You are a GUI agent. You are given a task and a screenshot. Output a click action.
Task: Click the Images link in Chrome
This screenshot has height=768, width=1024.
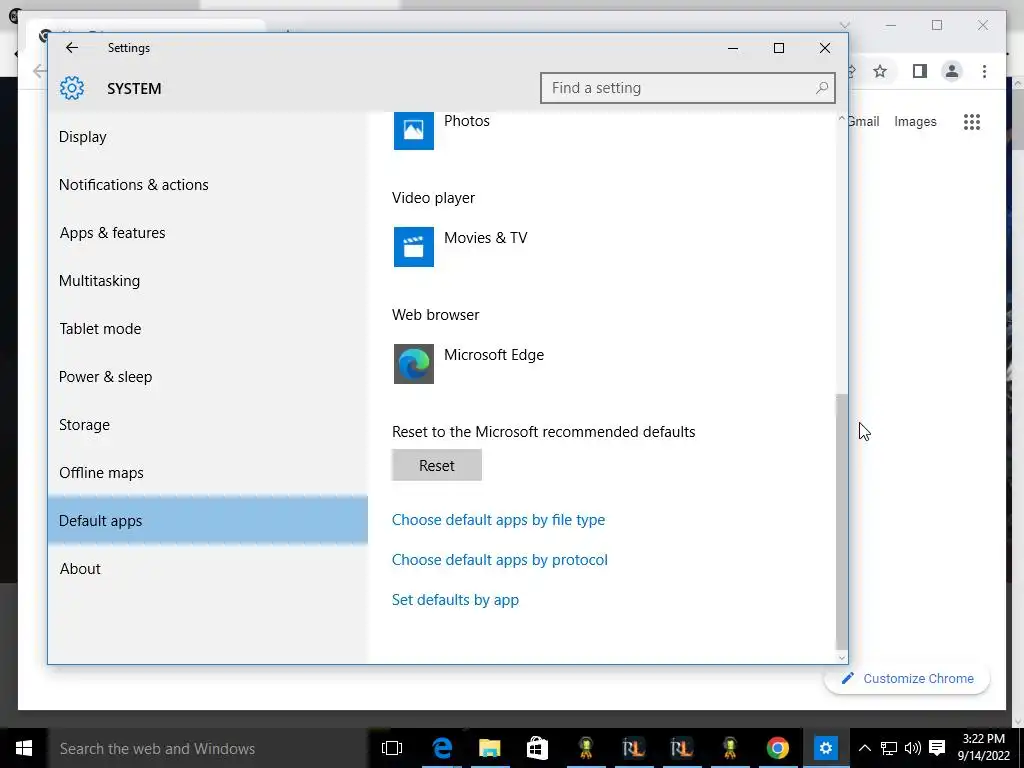pyautogui.click(x=915, y=121)
